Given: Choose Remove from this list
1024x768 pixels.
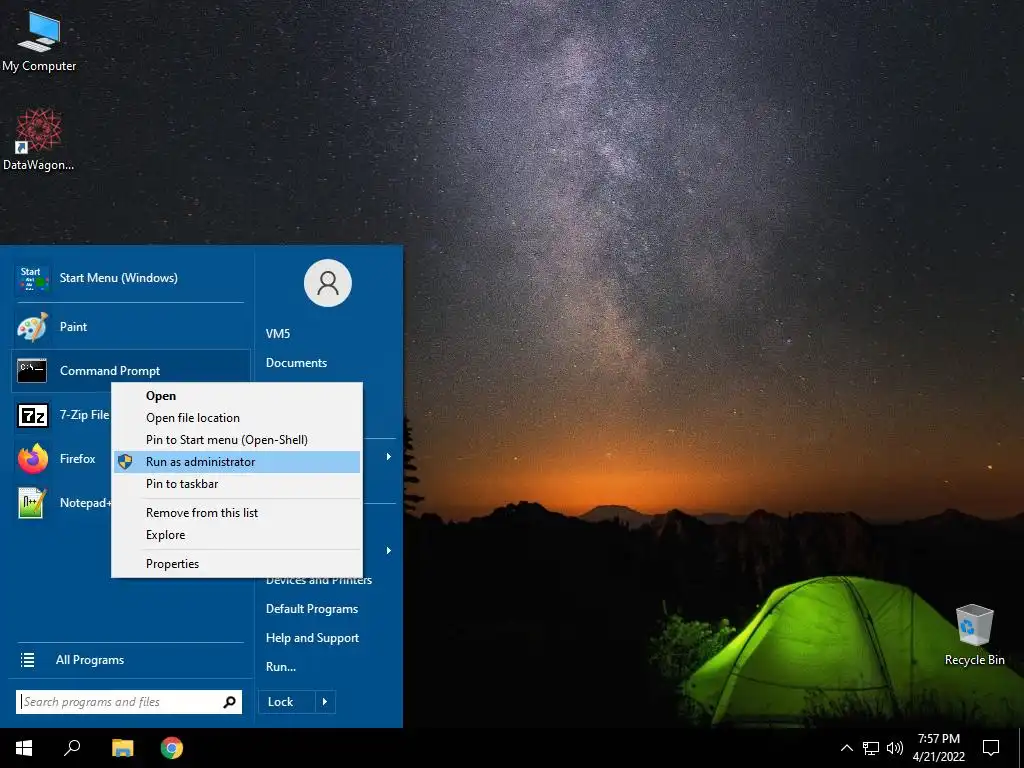Looking at the screenshot, I should [236, 513].
